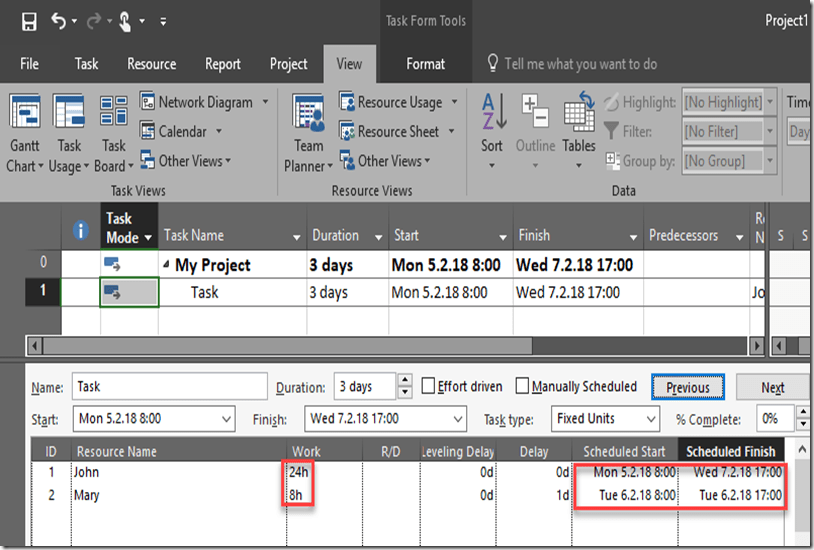Toggle the Manually Scheduled checkbox

coord(523,387)
